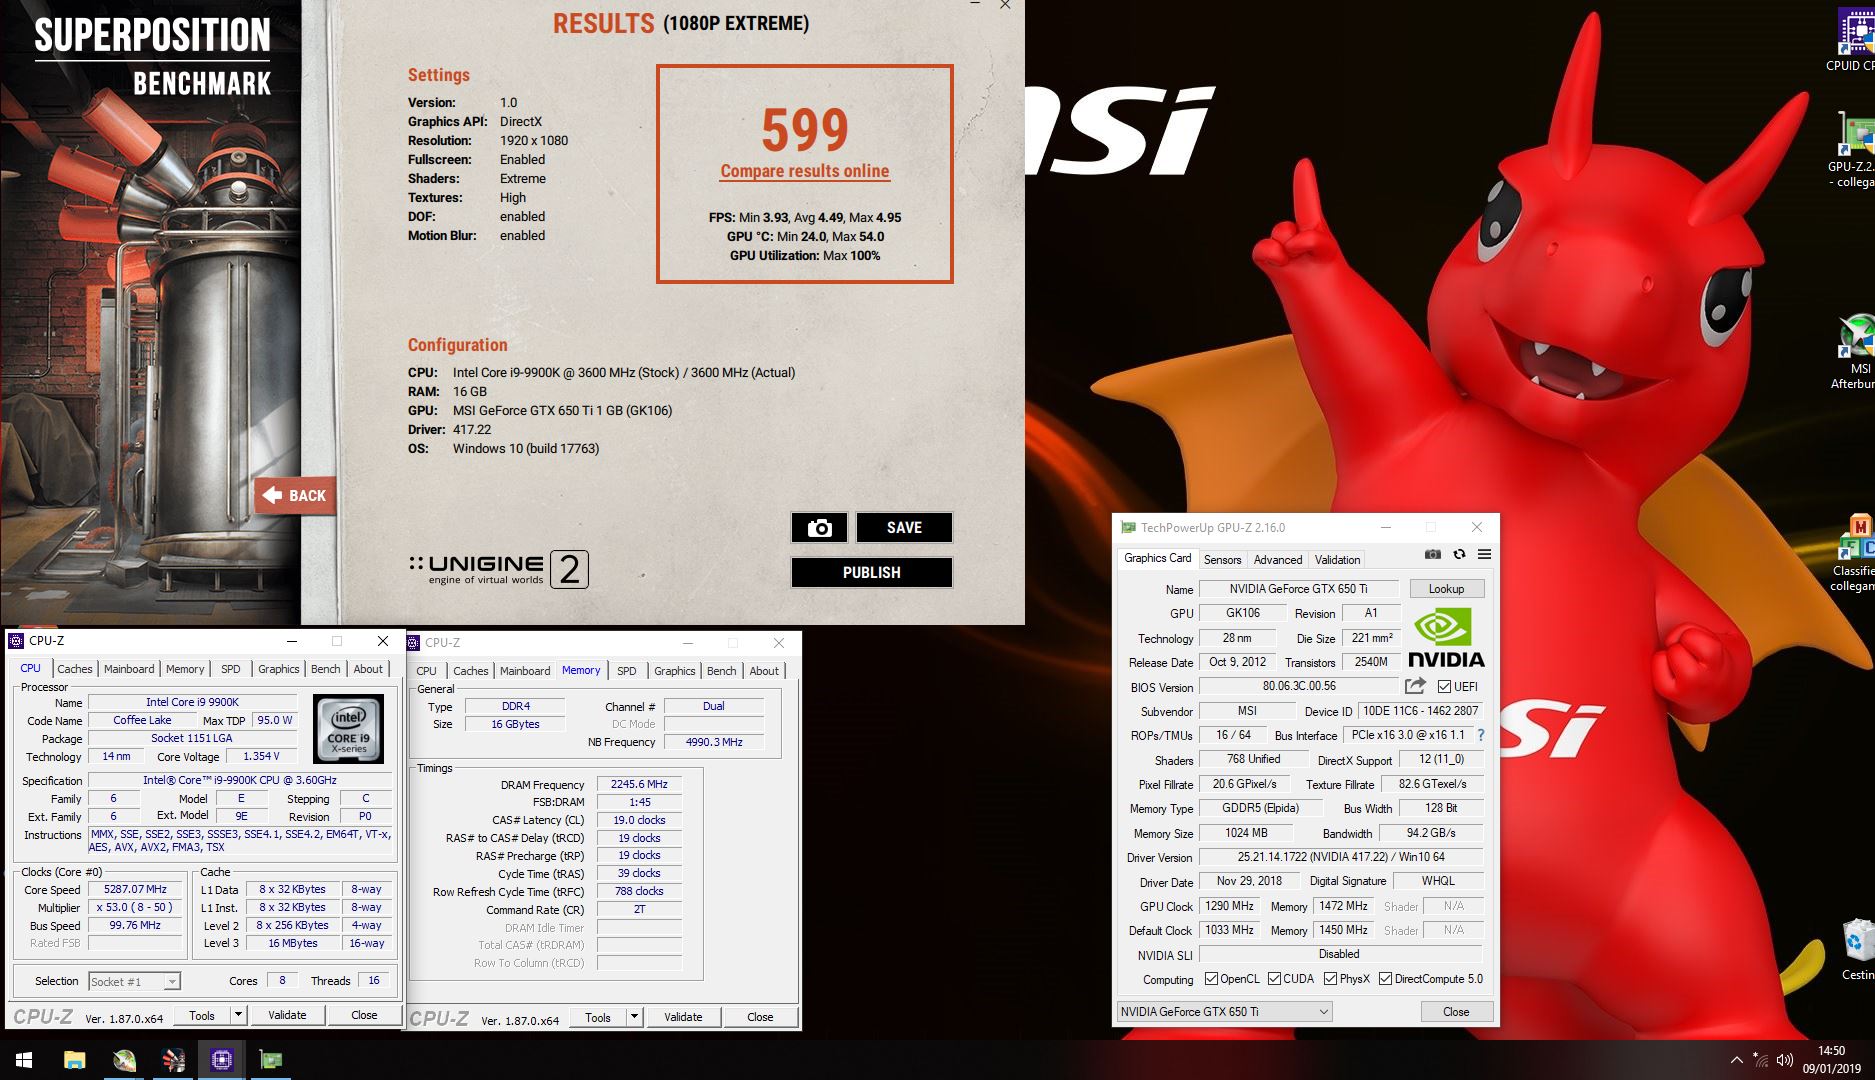Click the Specification field in CPU-Z
Image resolution: width=1875 pixels, height=1080 pixels.
click(240, 780)
